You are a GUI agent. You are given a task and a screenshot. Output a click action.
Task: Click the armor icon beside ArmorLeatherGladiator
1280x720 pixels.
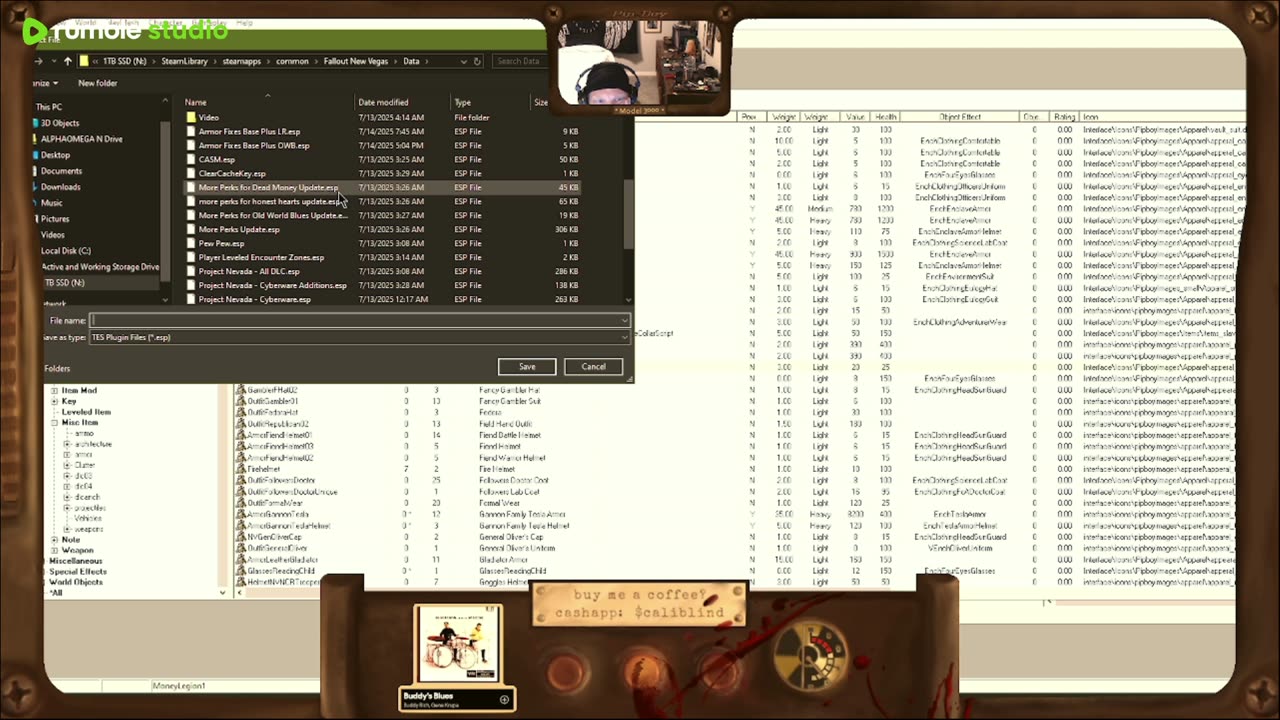pyautogui.click(x=240, y=560)
